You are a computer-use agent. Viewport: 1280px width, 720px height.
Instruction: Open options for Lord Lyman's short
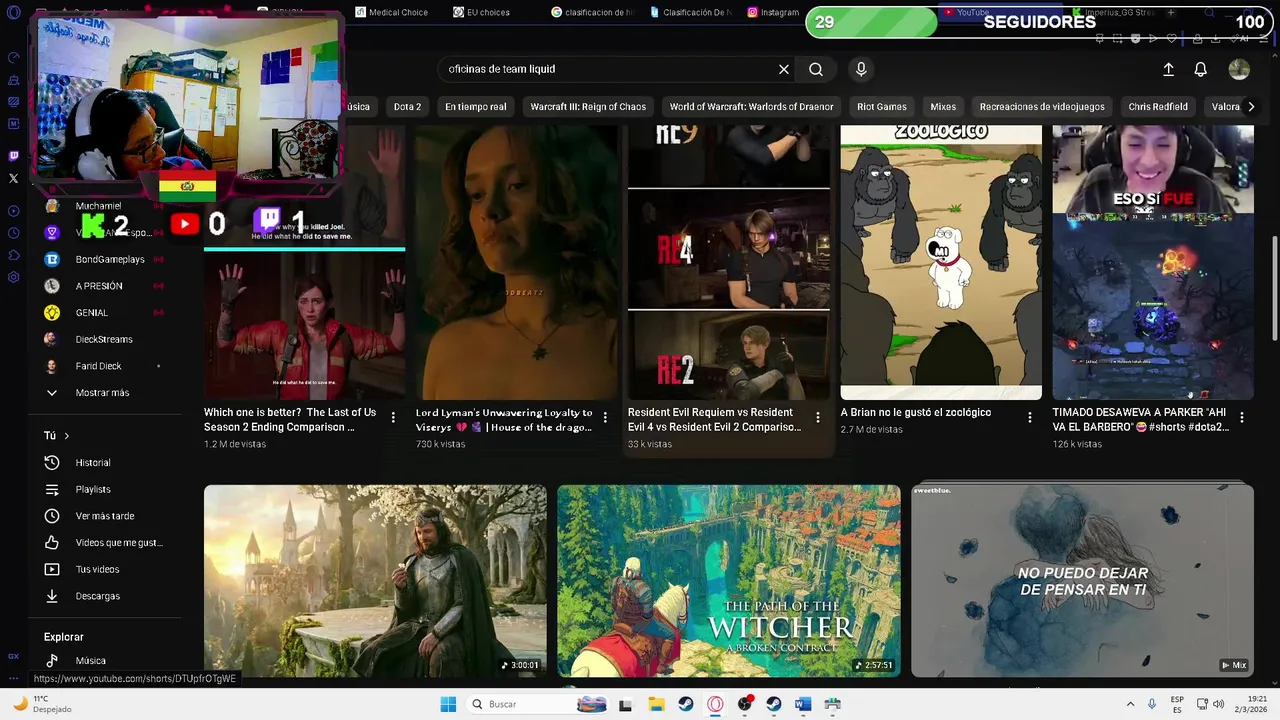click(605, 418)
